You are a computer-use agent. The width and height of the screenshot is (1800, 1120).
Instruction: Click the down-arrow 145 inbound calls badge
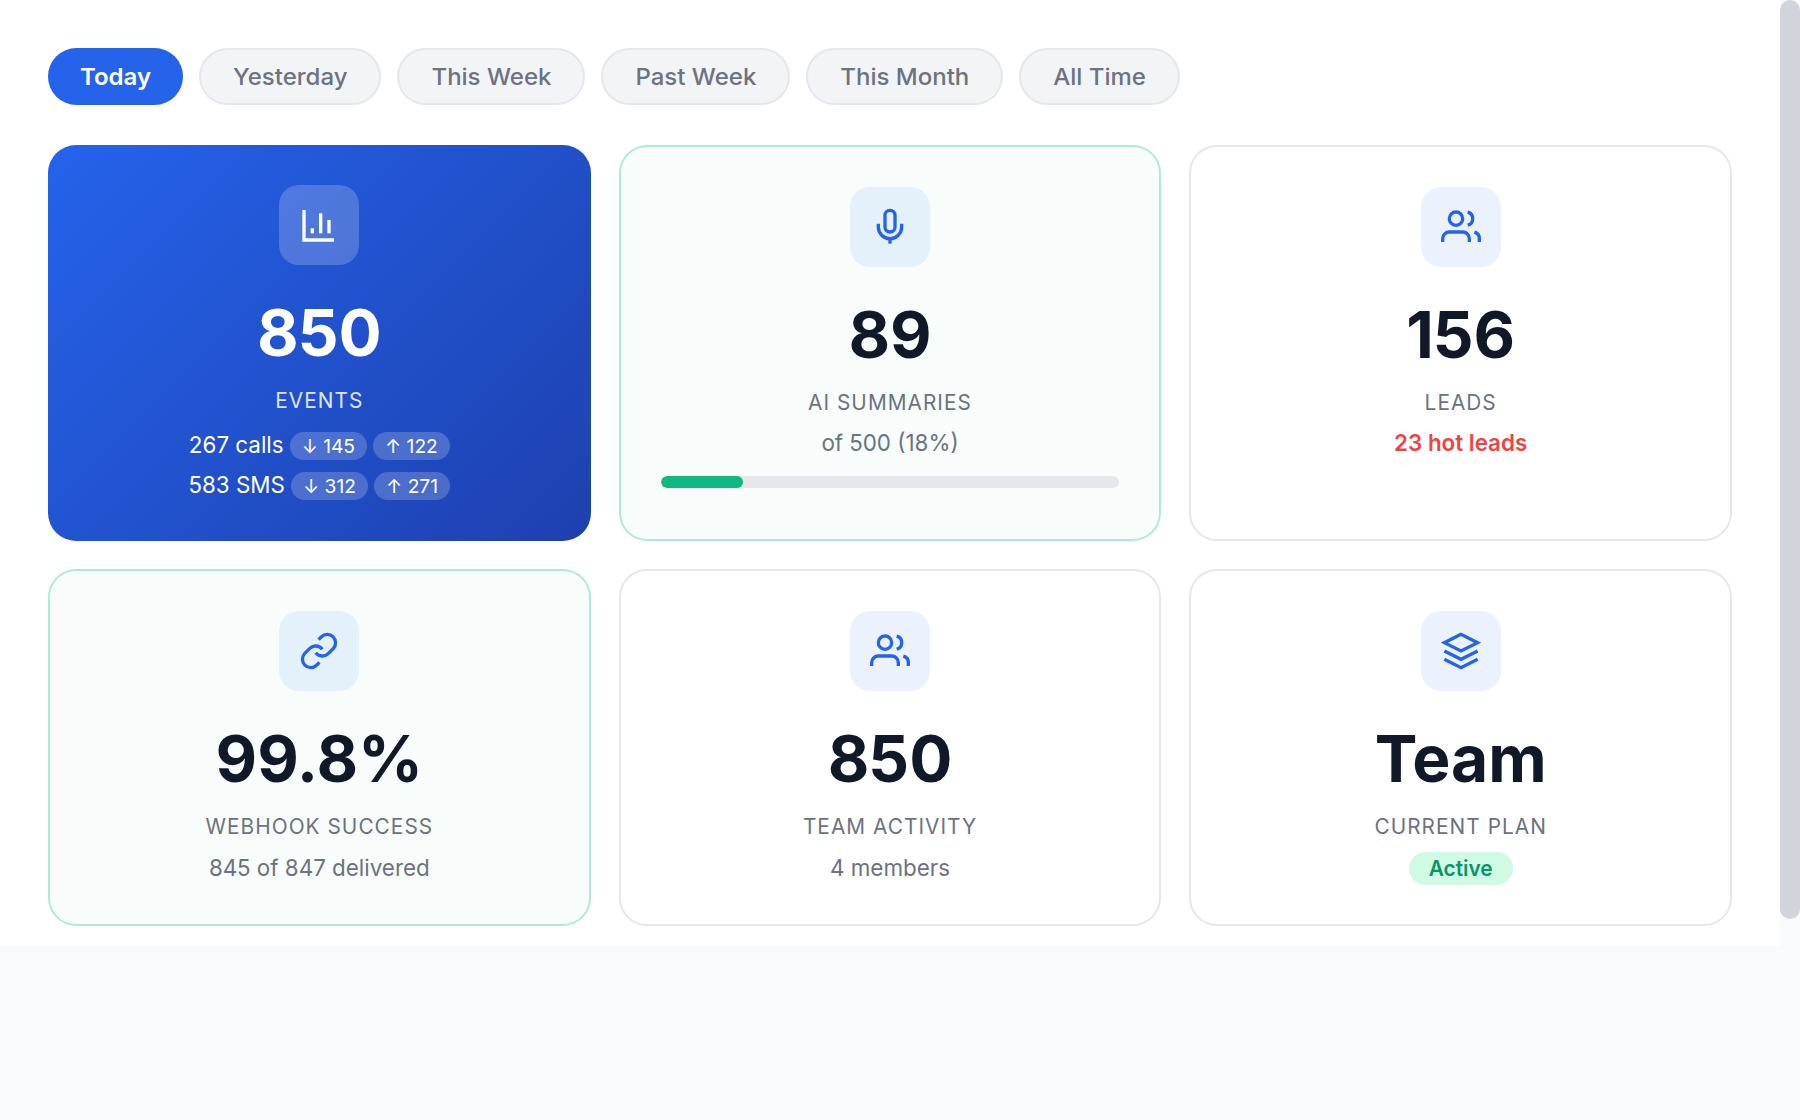tap(328, 446)
